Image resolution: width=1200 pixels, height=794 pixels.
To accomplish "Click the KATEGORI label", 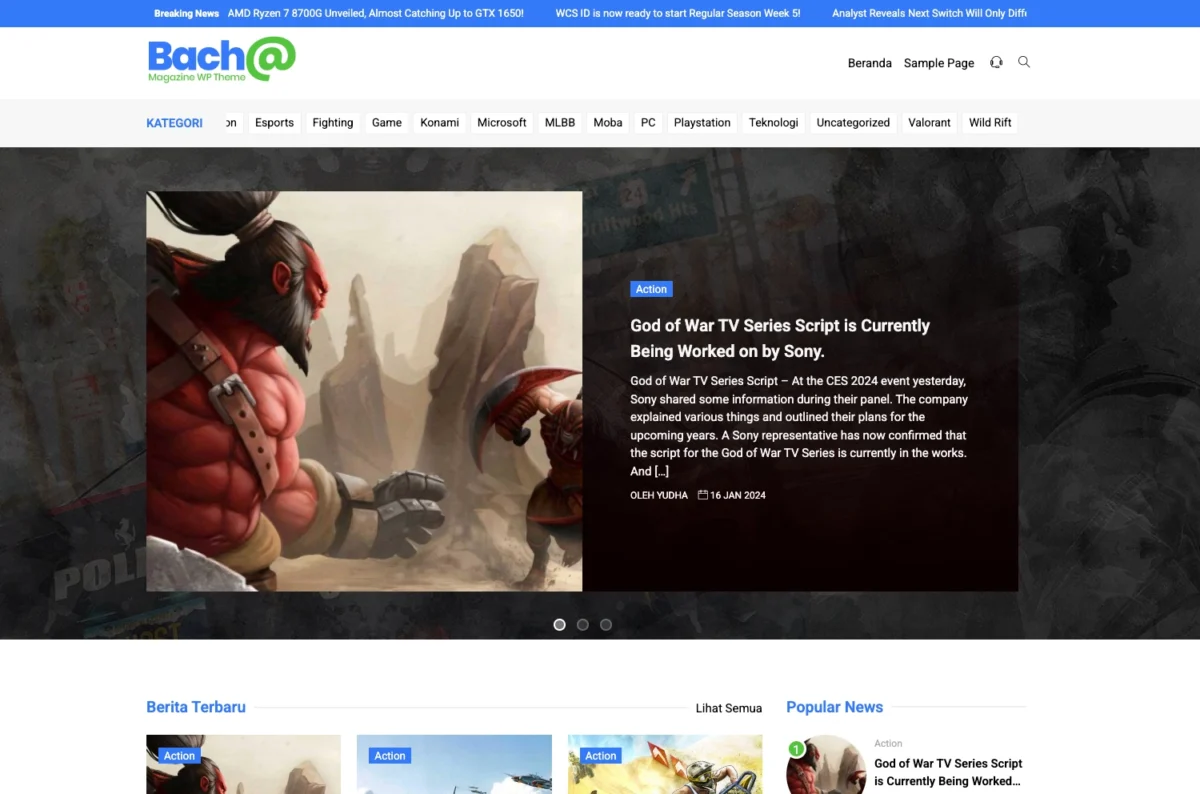I will point(175,123).
